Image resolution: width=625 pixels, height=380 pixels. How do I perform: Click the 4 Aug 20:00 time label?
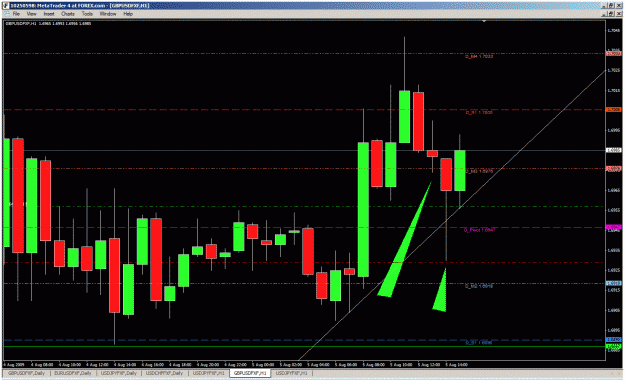(208, 365)
